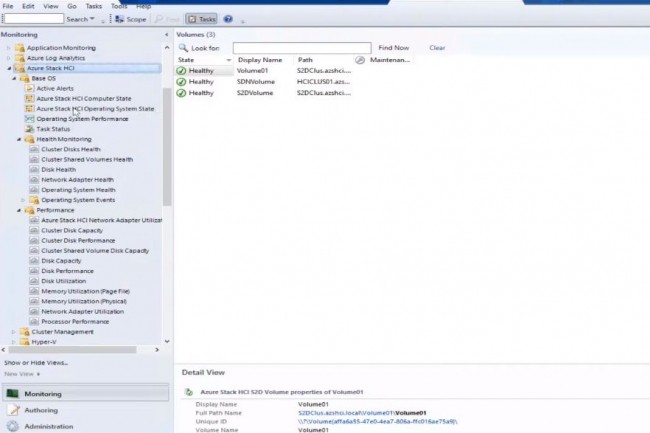Image resolution: width=650 pixels, height=433 pixels.
Task: Open the Go menu
Action: click(72, 6)
